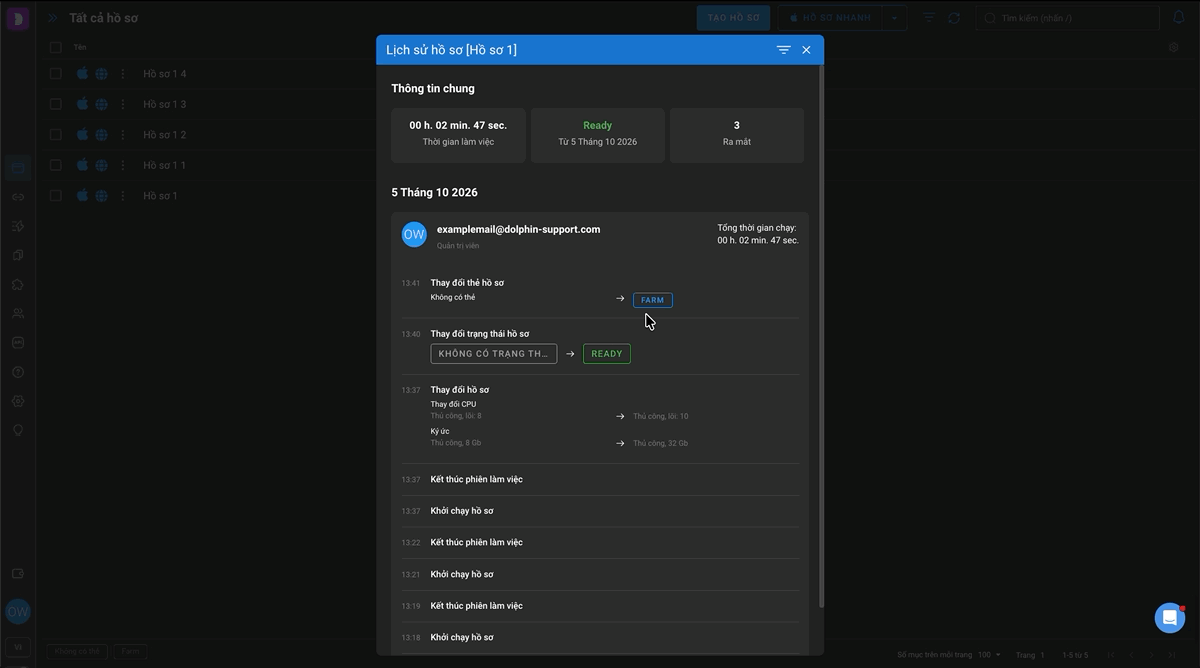Click the Thay đổi CPU line

pyautogui.click(x=454, y=404)
